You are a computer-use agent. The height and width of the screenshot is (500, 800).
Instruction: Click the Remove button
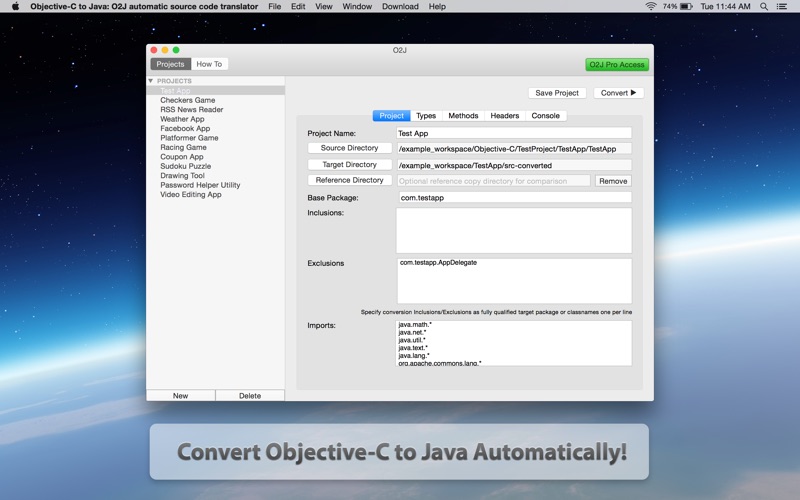click(613, 181)
